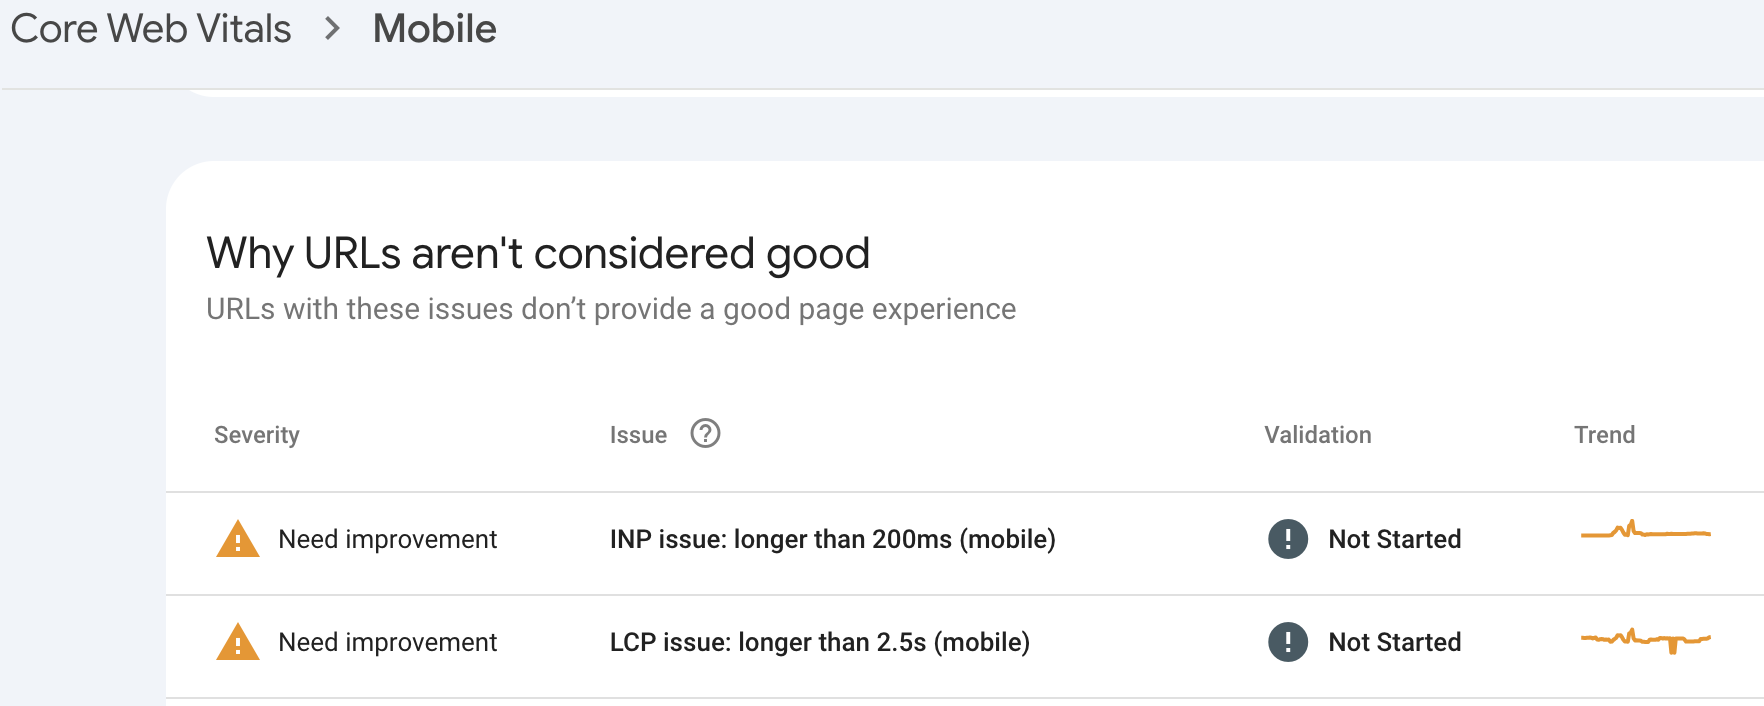The width and height of the screenshot is (1764, 706).
Task: Click the Not Started exclamation icon for LCP
Action: (1288, 642)
